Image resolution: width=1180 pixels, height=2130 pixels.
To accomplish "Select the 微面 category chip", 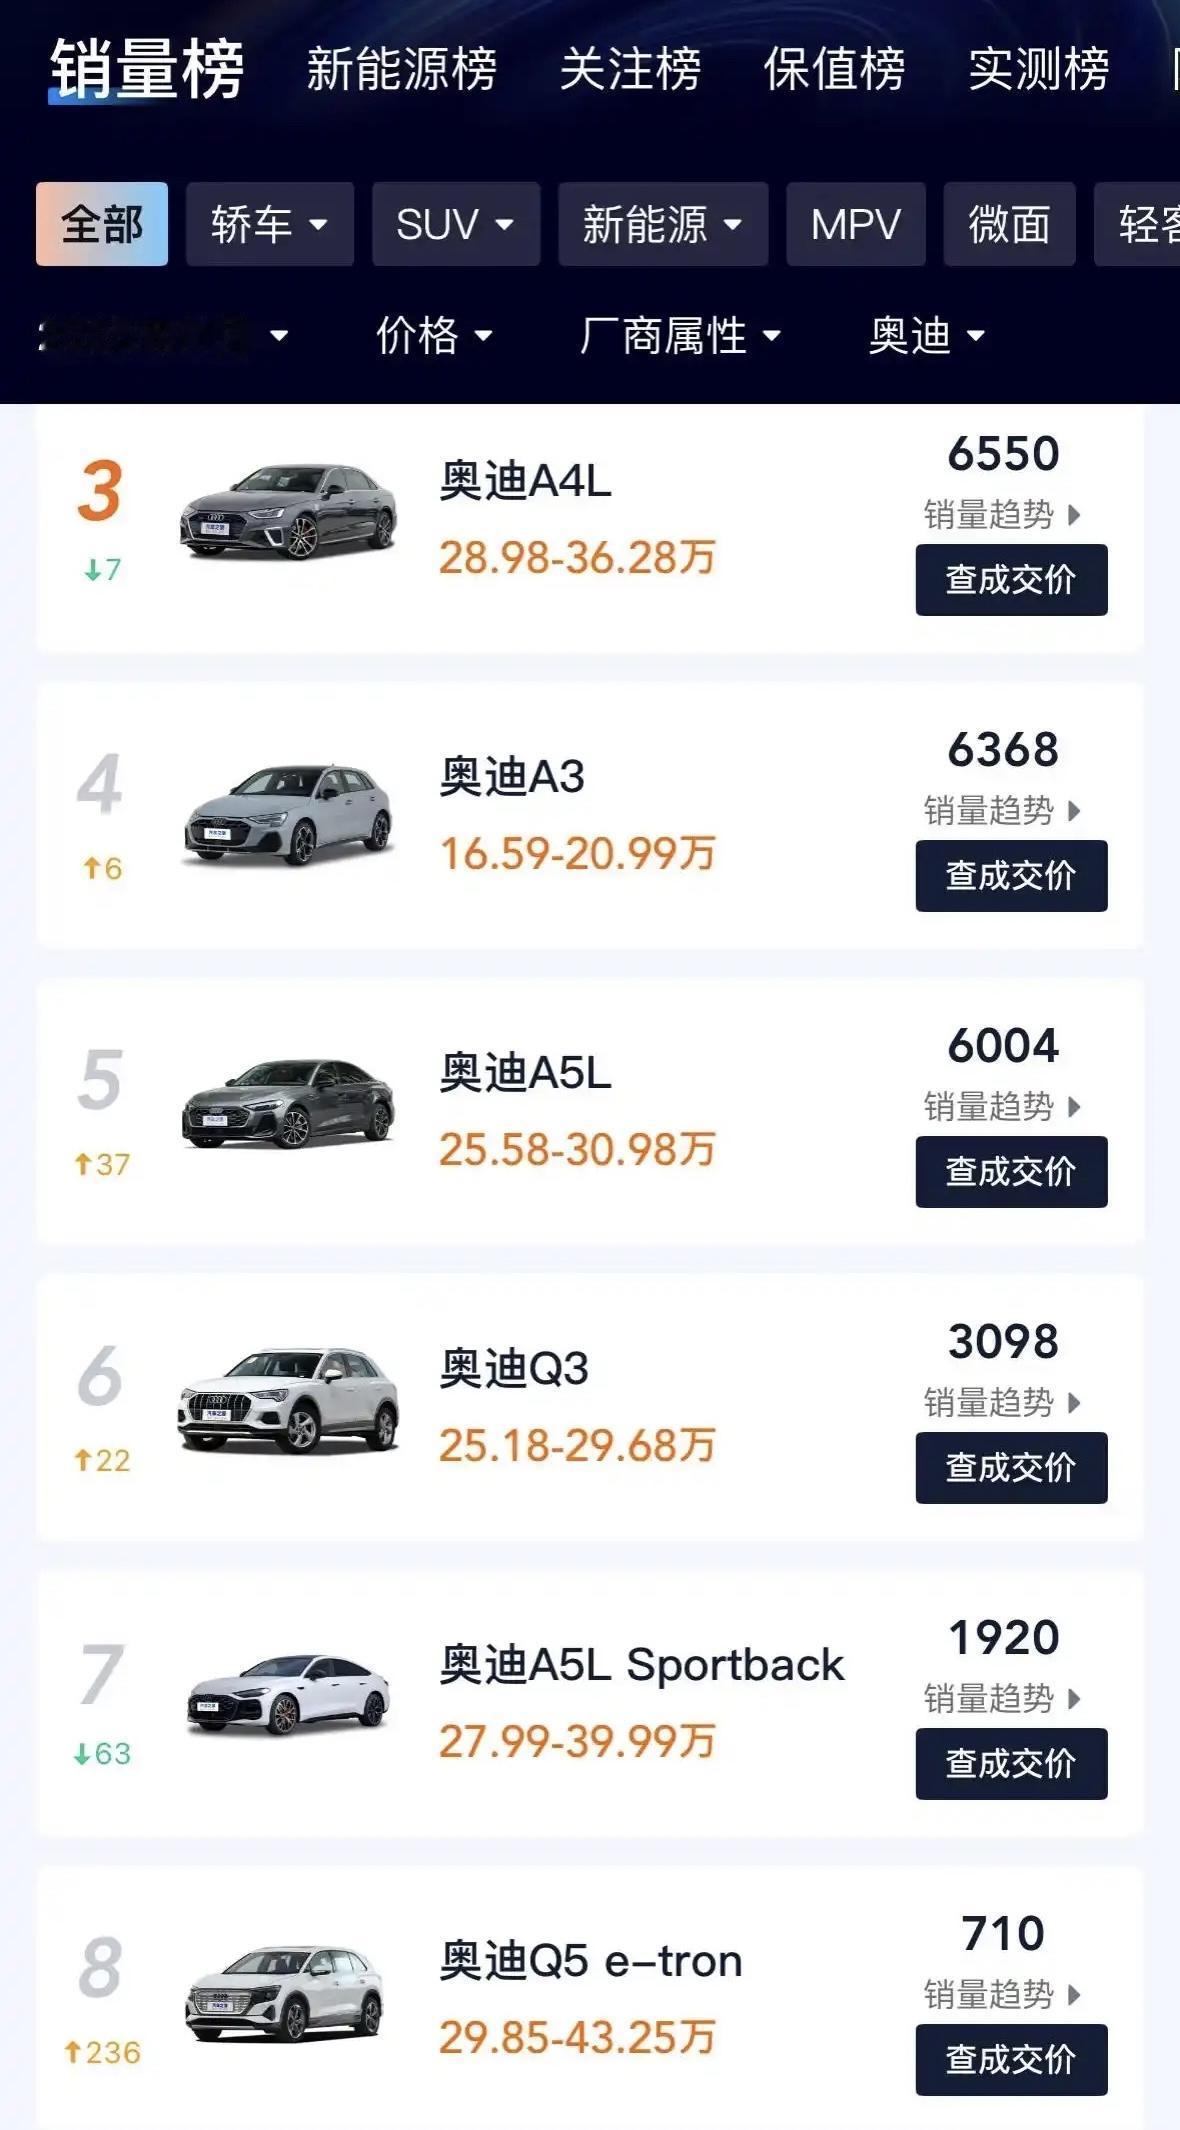I will click(x=1009, y=224).
